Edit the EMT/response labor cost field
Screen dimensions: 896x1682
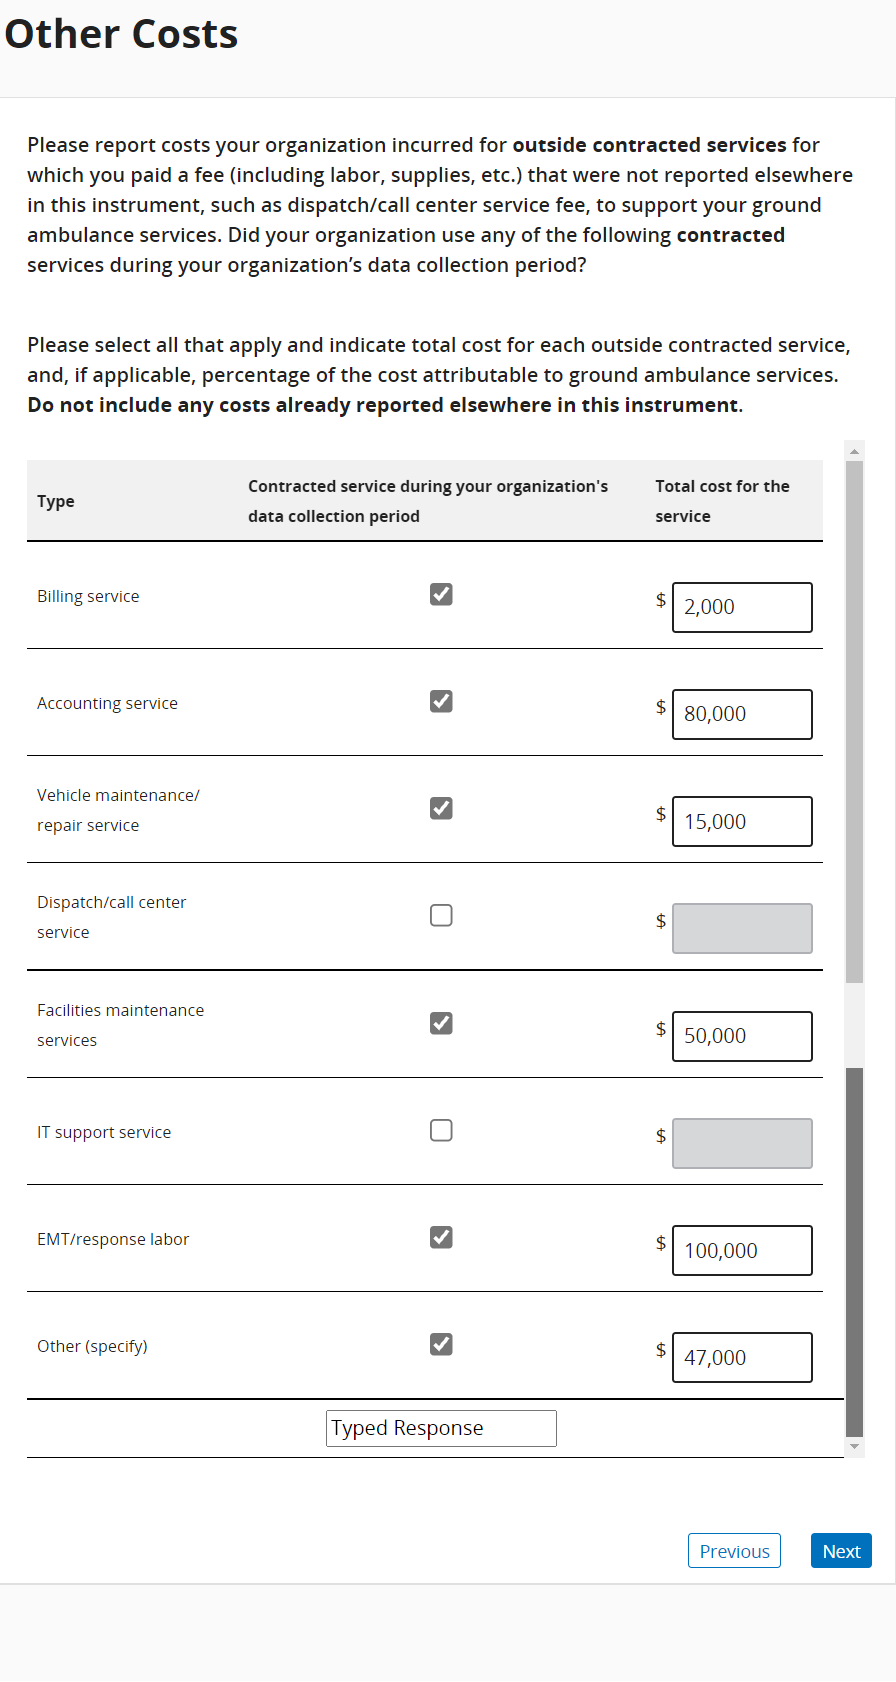pos(742,1251)
